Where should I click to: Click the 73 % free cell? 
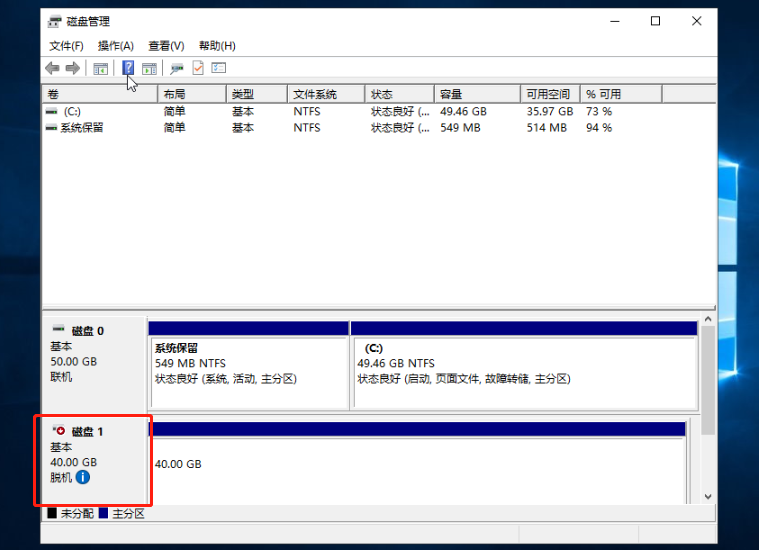599,111
